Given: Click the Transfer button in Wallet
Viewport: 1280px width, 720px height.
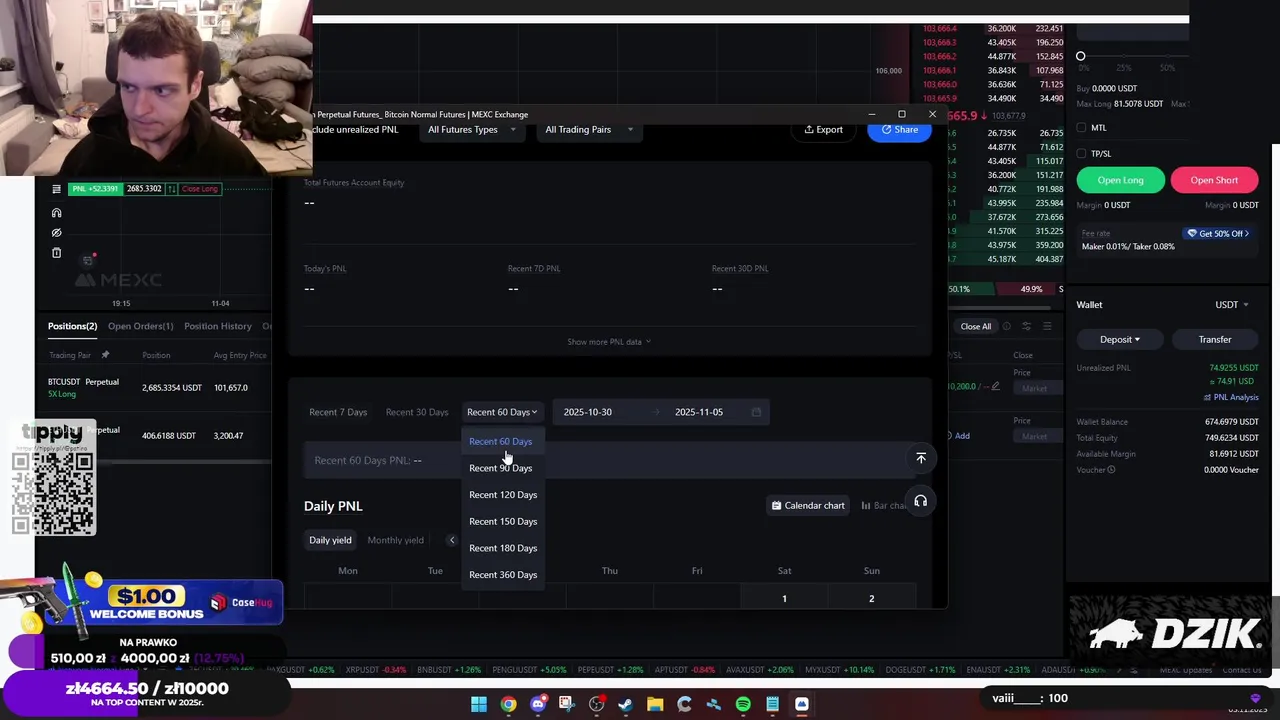Looking at the screenshot, I should pos(1215,340).
